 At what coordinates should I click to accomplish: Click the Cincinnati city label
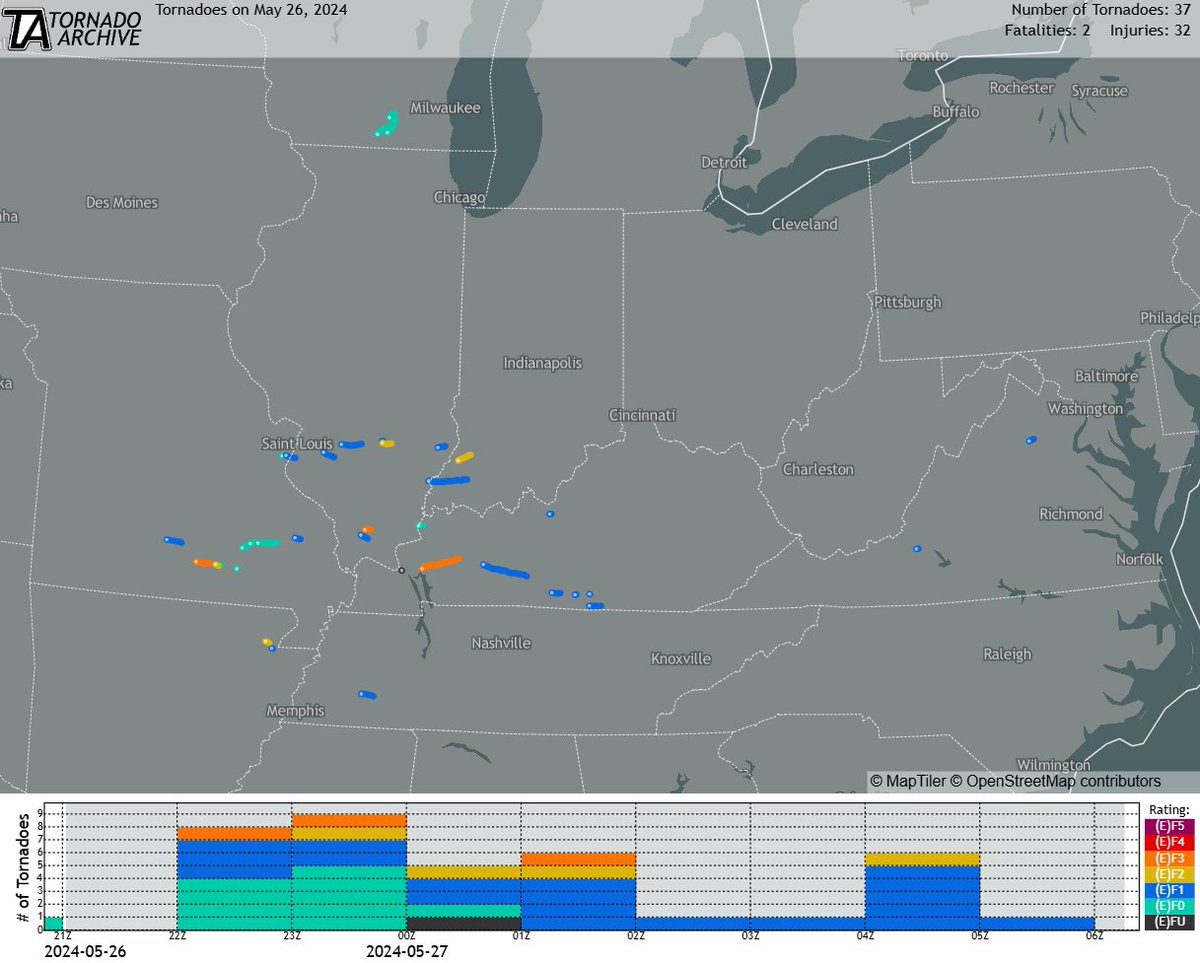tap(643, 415)
